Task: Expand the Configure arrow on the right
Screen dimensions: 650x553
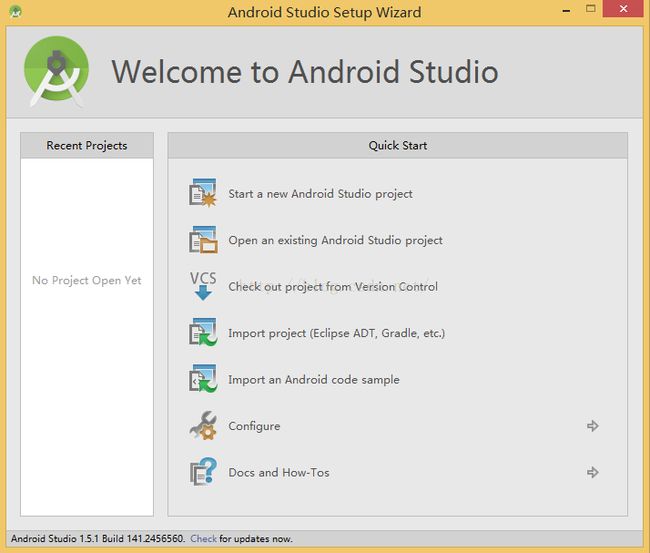Action: (x=593, y=426)
